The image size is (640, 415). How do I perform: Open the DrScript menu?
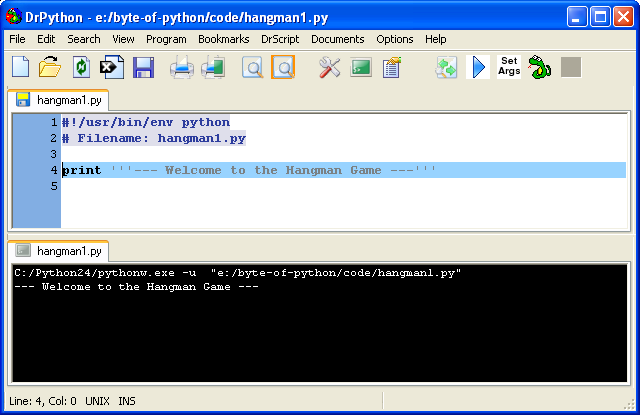click(x=280, y=39)
